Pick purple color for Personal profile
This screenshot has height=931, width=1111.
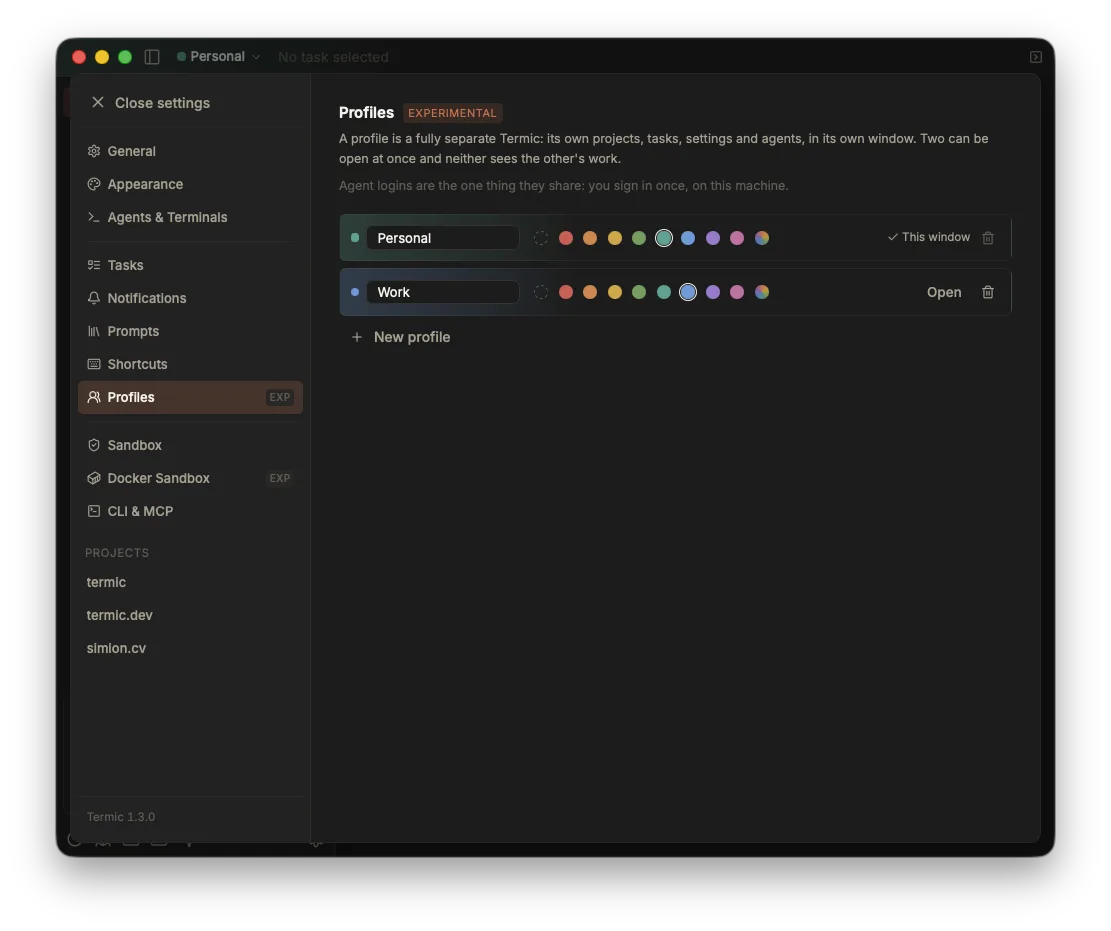click(713, 238)
